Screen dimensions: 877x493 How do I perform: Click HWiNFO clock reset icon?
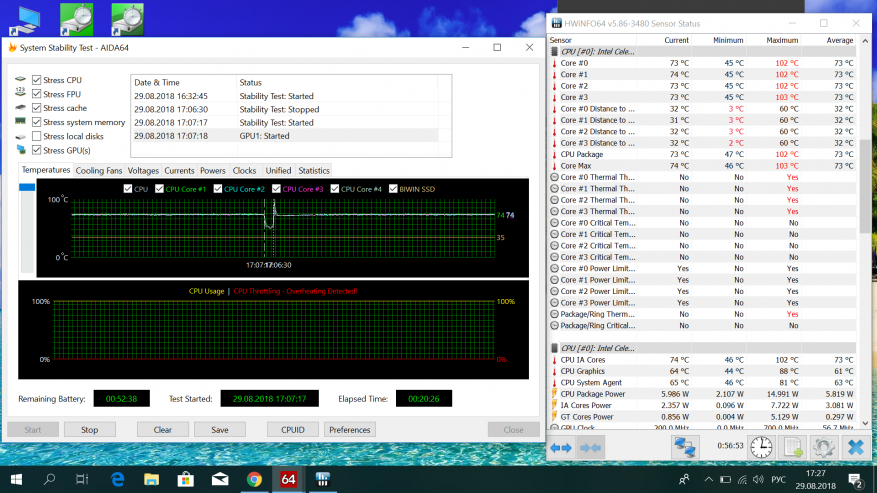(x=761, y=447)
